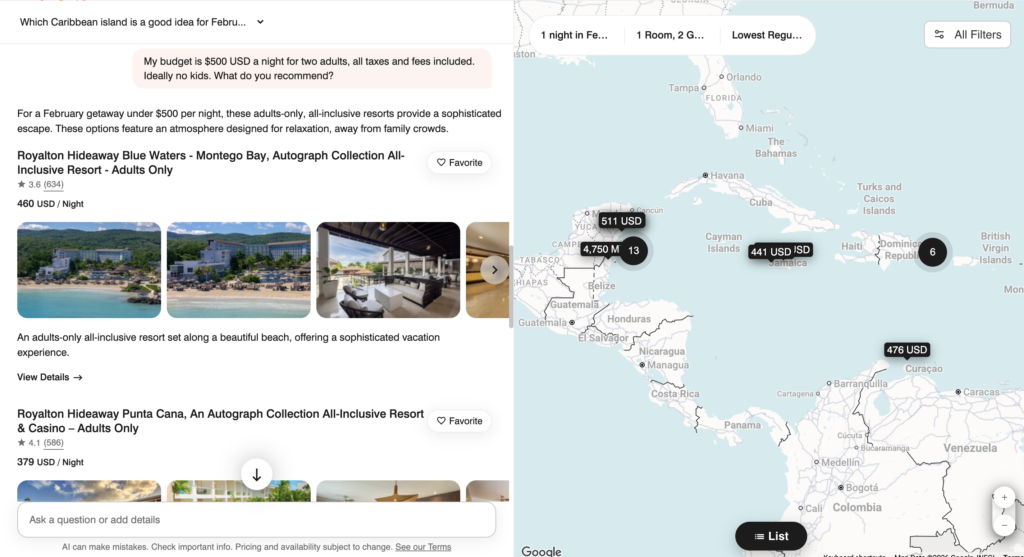Open the '1 Room, 2 G...' guests filter
1024x557 pixels.
tap(670, 35)
